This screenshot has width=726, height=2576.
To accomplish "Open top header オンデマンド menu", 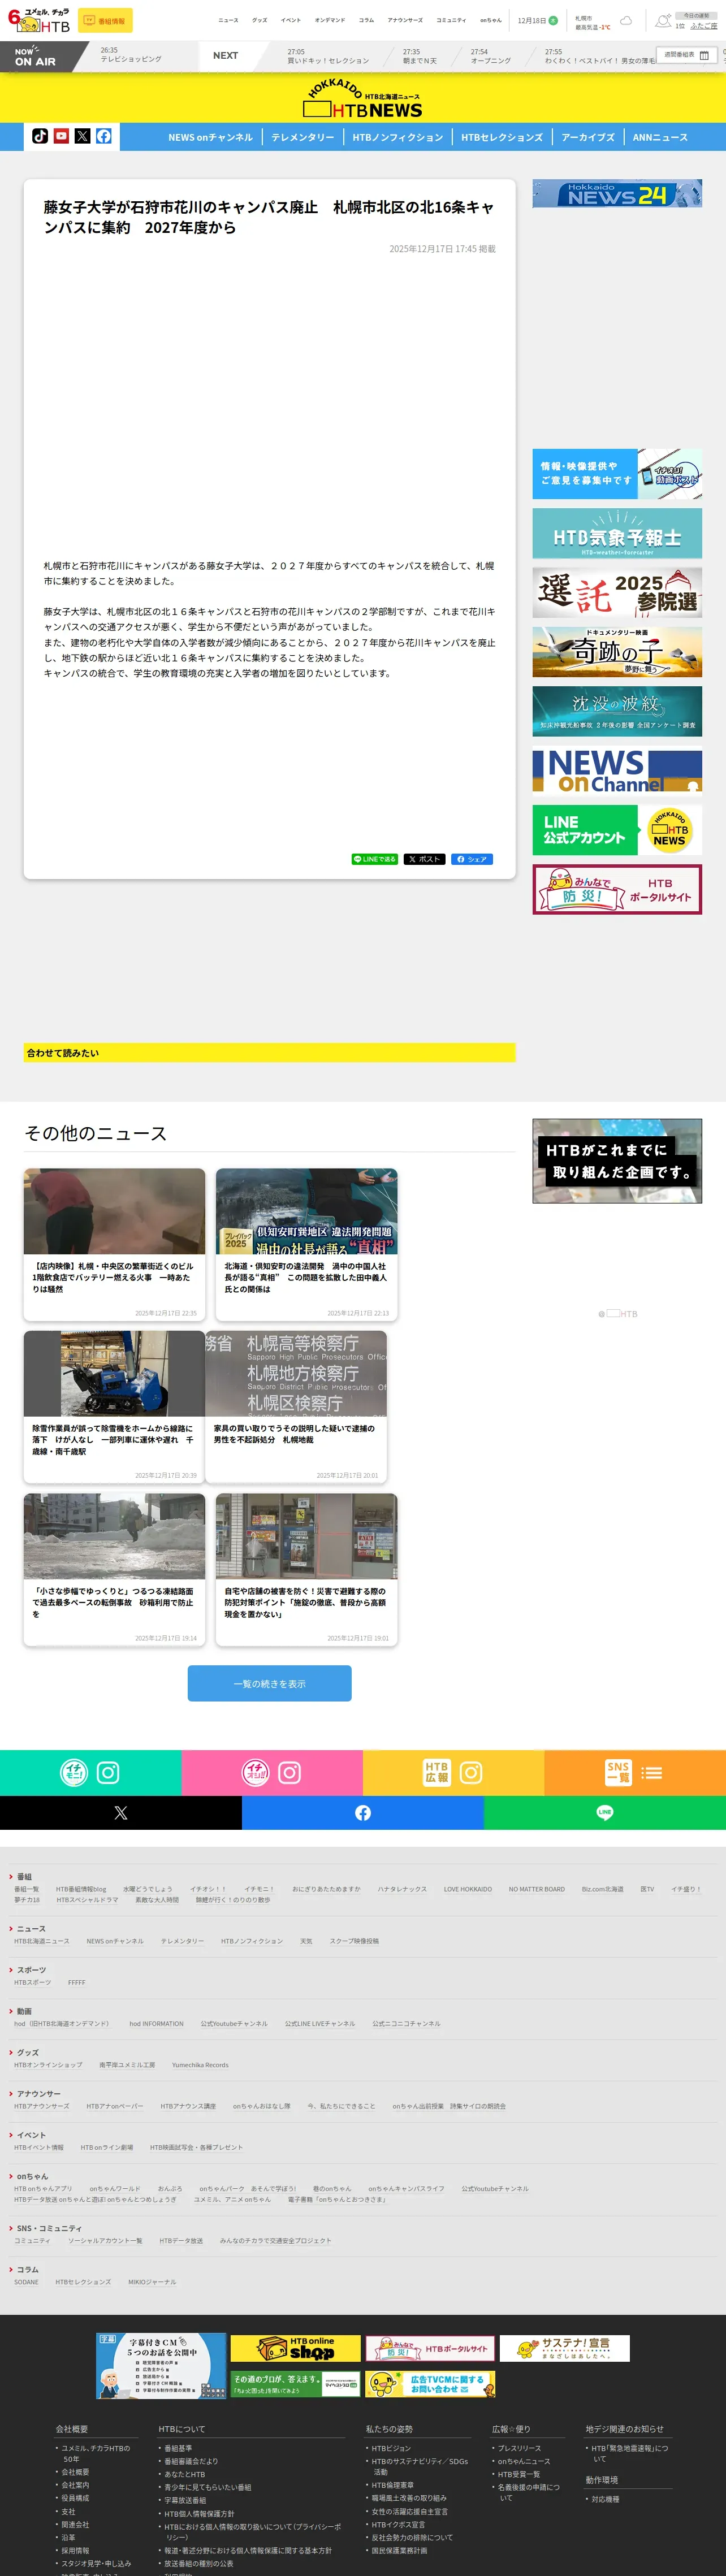I will [330, 20].
